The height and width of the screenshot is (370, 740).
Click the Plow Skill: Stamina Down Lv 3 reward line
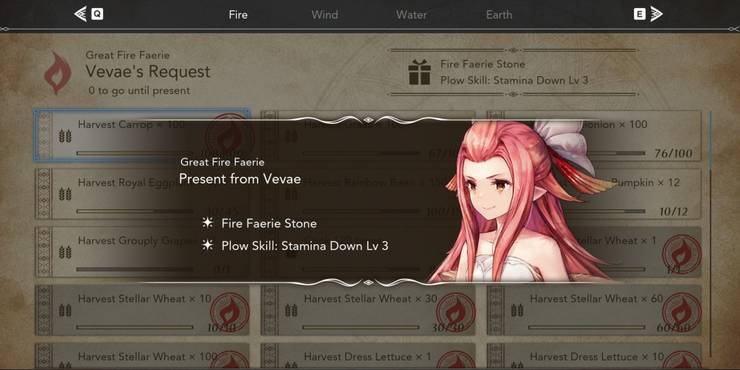pyautogui.click(x=305, y=246)
